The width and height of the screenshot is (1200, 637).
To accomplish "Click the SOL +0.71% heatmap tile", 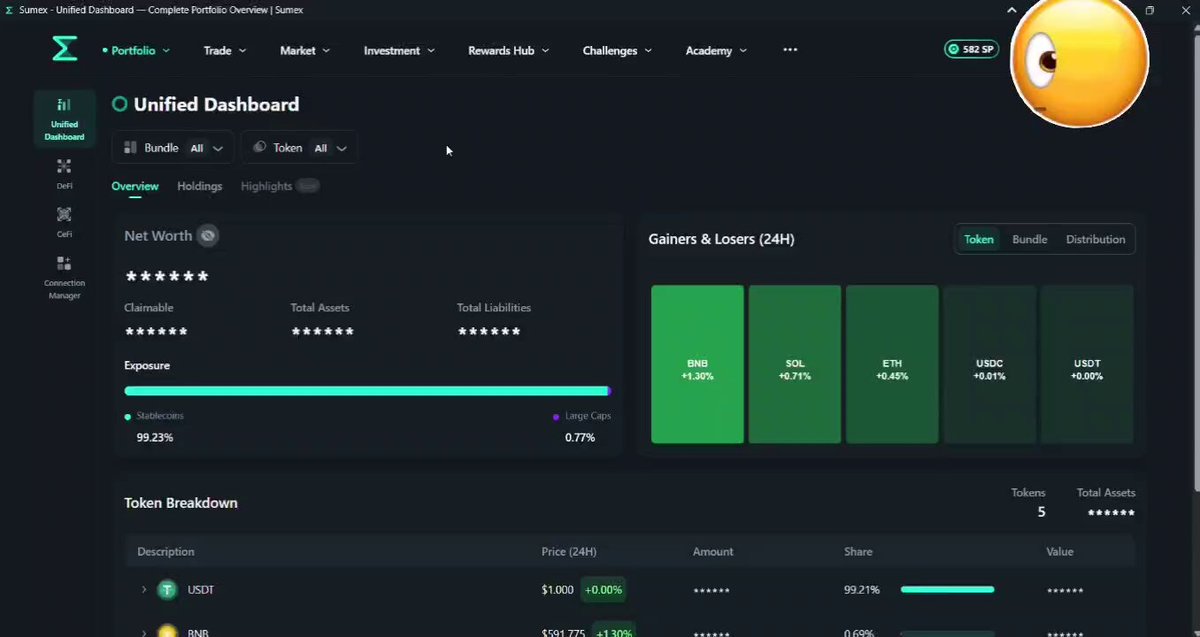I will coord(795,364).
